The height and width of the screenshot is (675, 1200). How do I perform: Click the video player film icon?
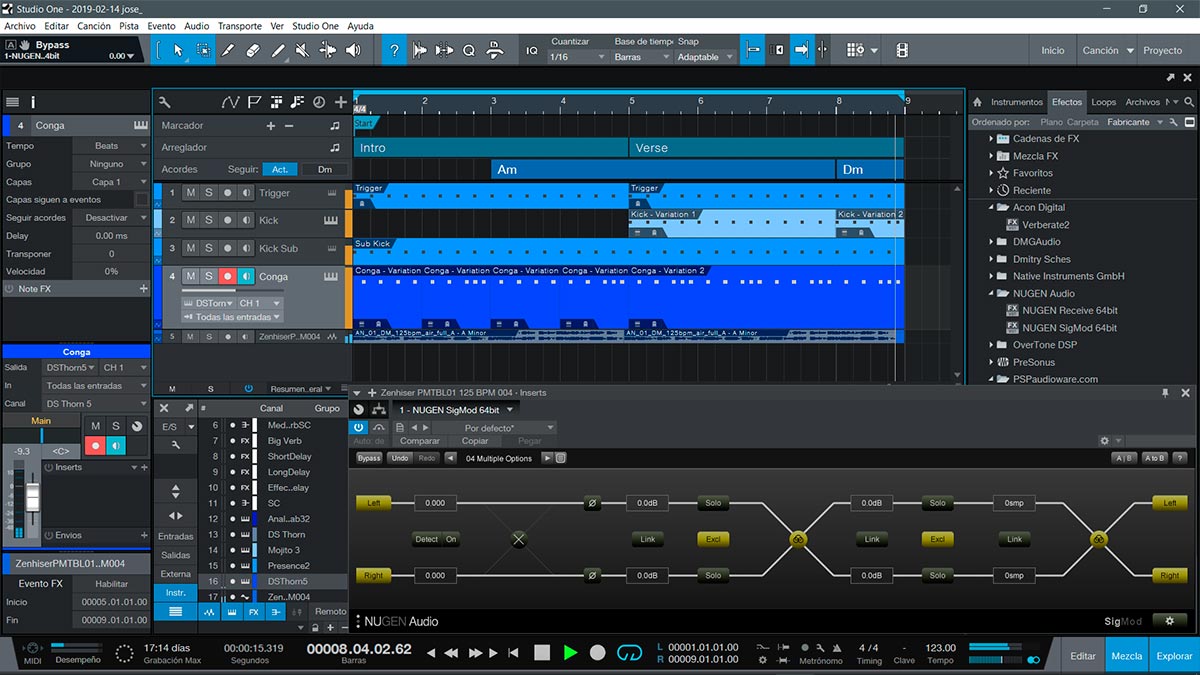[x=902, y=50]
